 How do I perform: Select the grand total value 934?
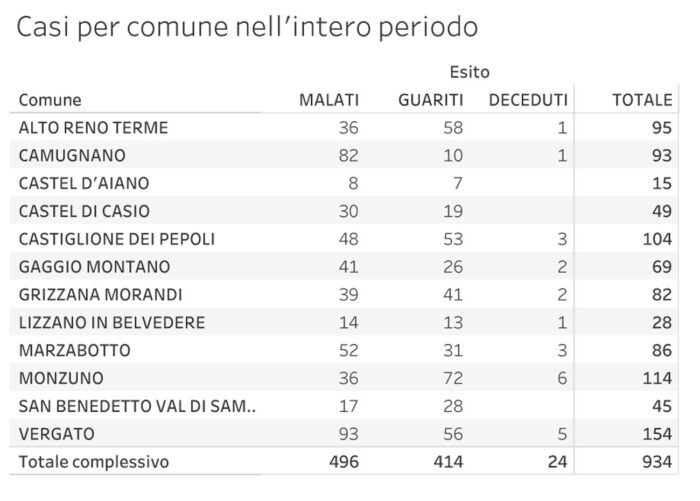tap(656, 463)
